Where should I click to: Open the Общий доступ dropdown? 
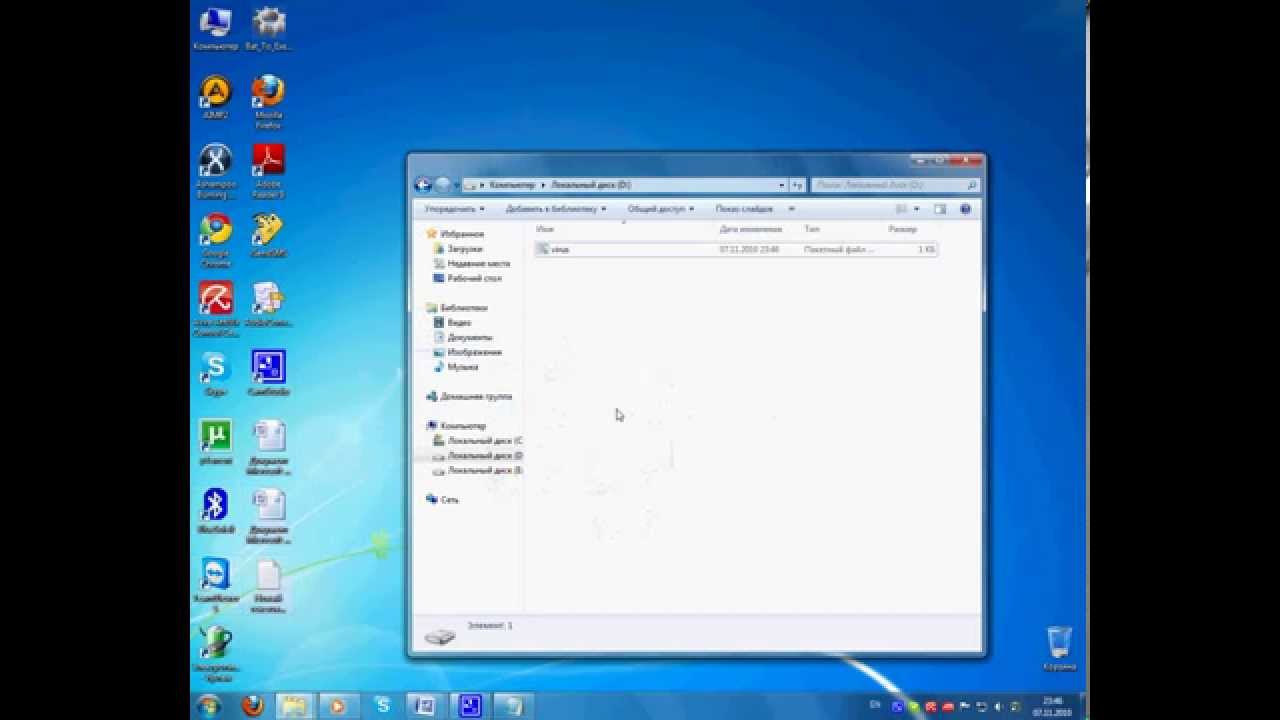tap(661, 209)
